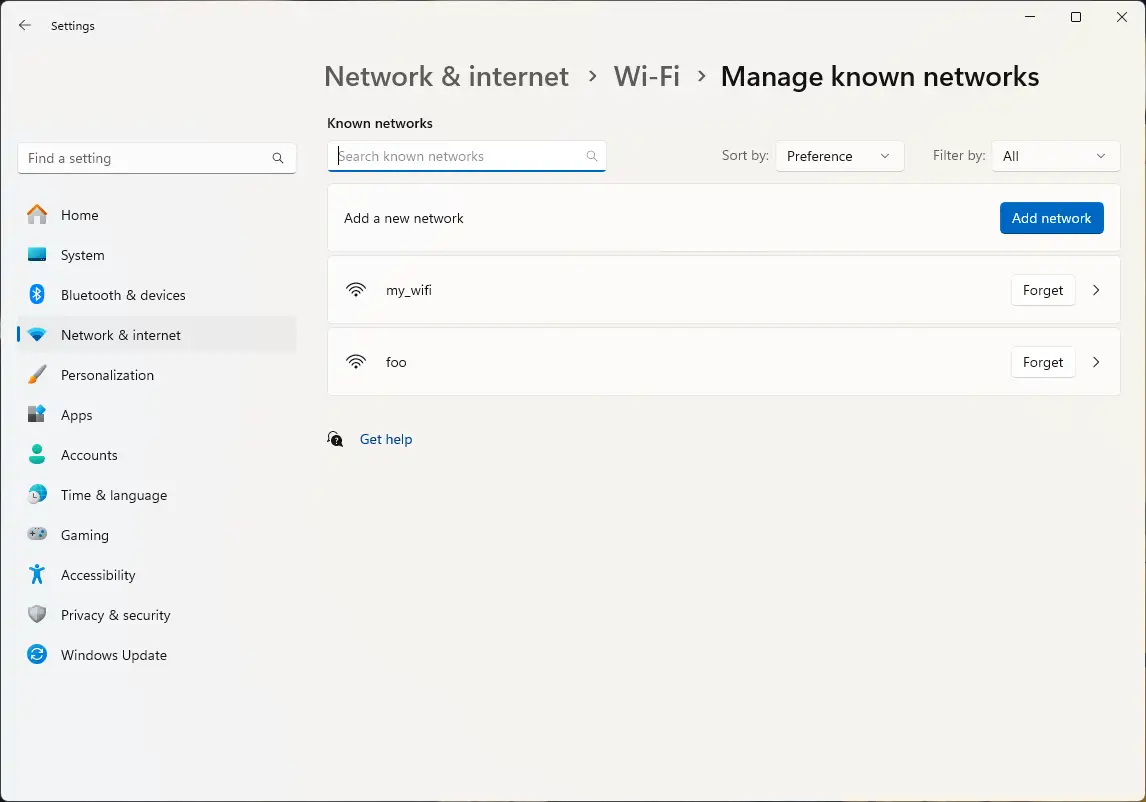Open the Sort by Preference dropdown

(840, 156)
